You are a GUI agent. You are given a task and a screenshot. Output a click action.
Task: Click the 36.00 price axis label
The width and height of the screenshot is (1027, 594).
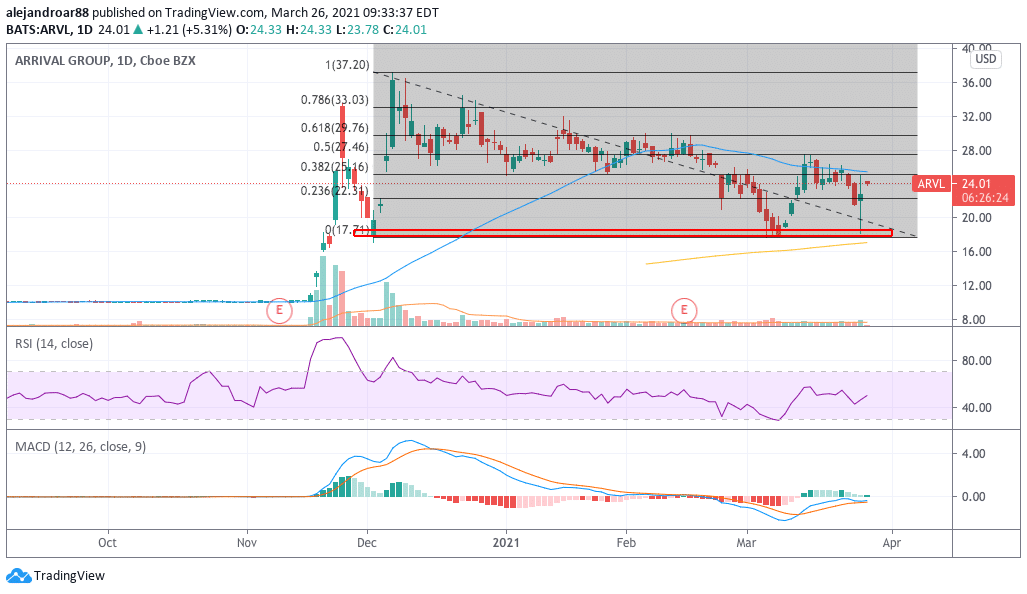(976, 83)
